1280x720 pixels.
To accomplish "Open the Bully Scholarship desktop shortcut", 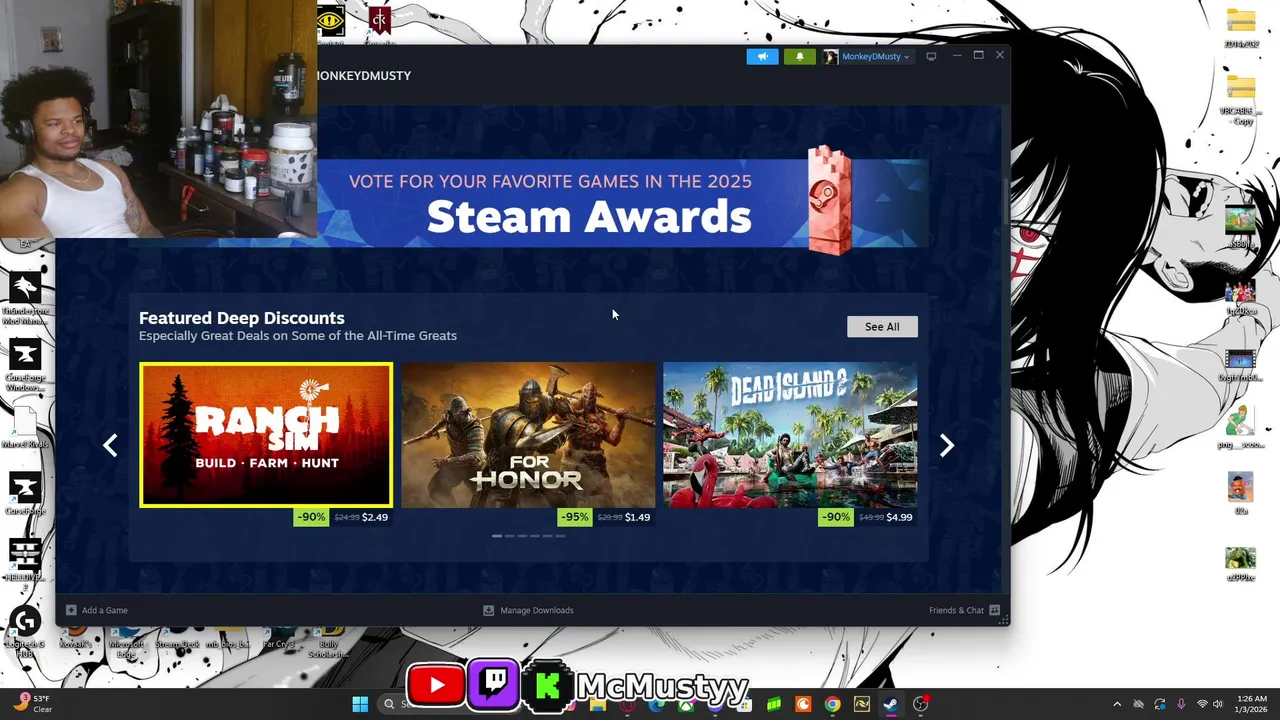I will pyautogui.click(x=329, y=644).
